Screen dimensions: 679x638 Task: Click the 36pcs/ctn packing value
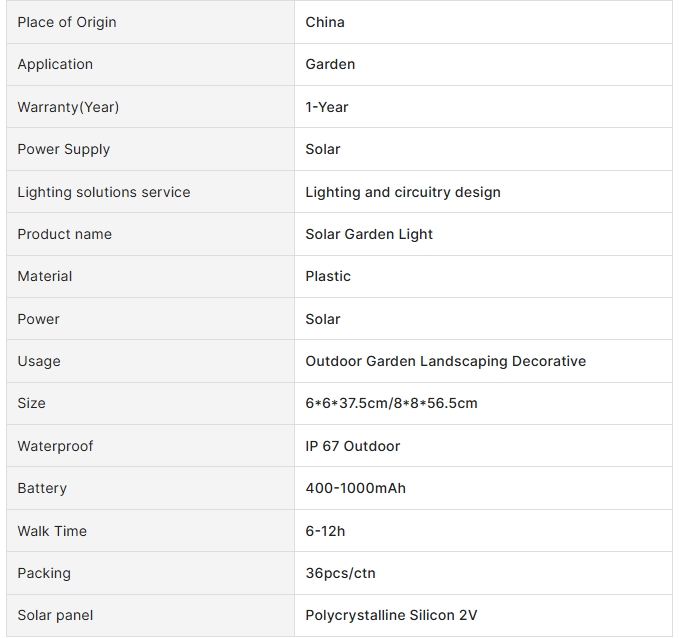[x=340, y=573]
